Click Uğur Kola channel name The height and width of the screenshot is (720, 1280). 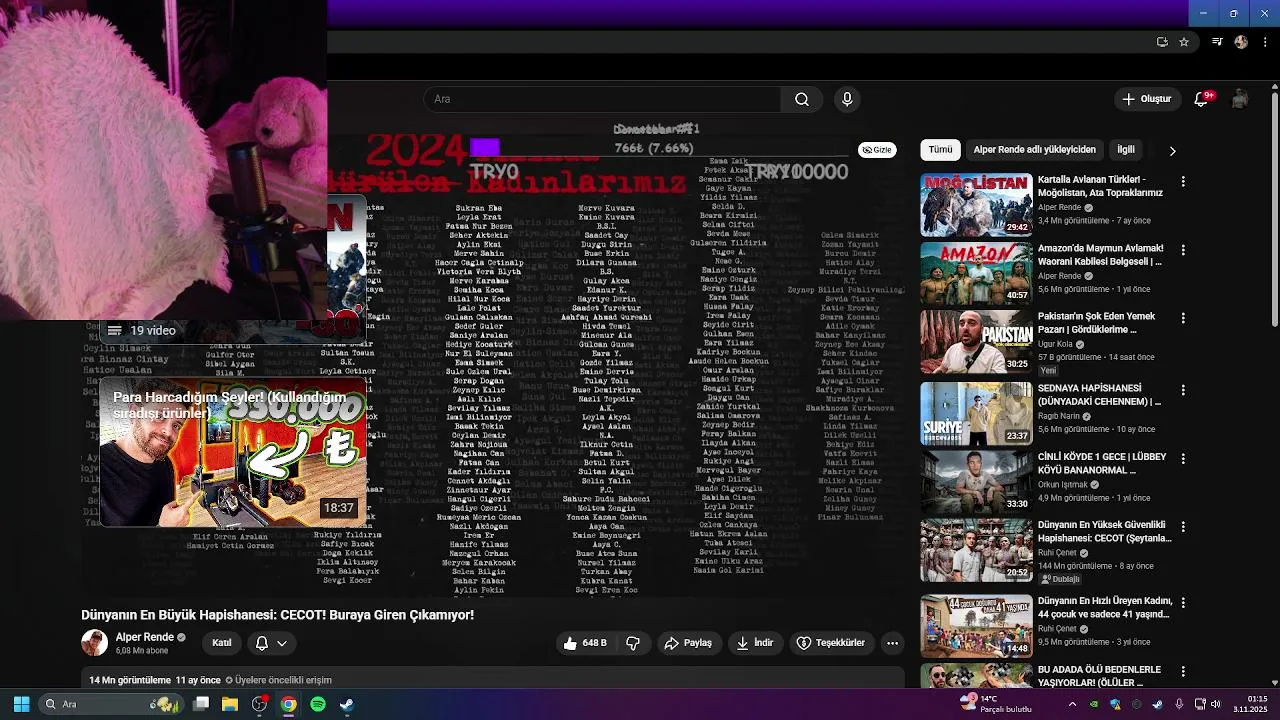tap(1054, 344)
